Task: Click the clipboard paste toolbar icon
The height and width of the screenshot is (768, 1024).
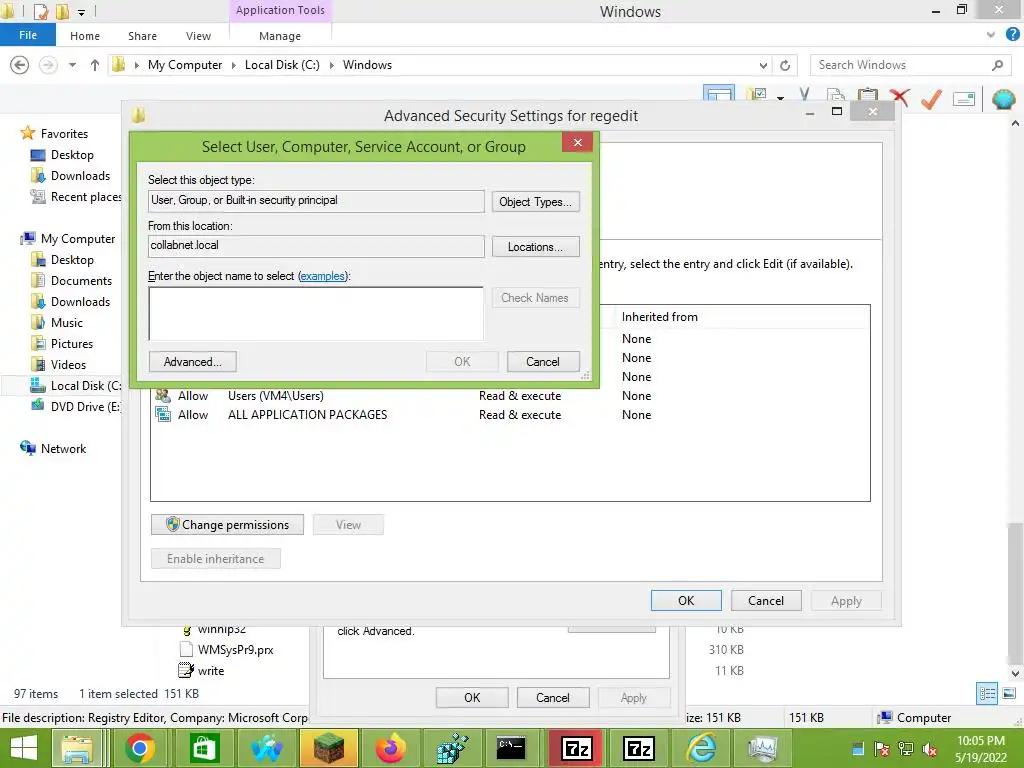Action: pos(867,95)
